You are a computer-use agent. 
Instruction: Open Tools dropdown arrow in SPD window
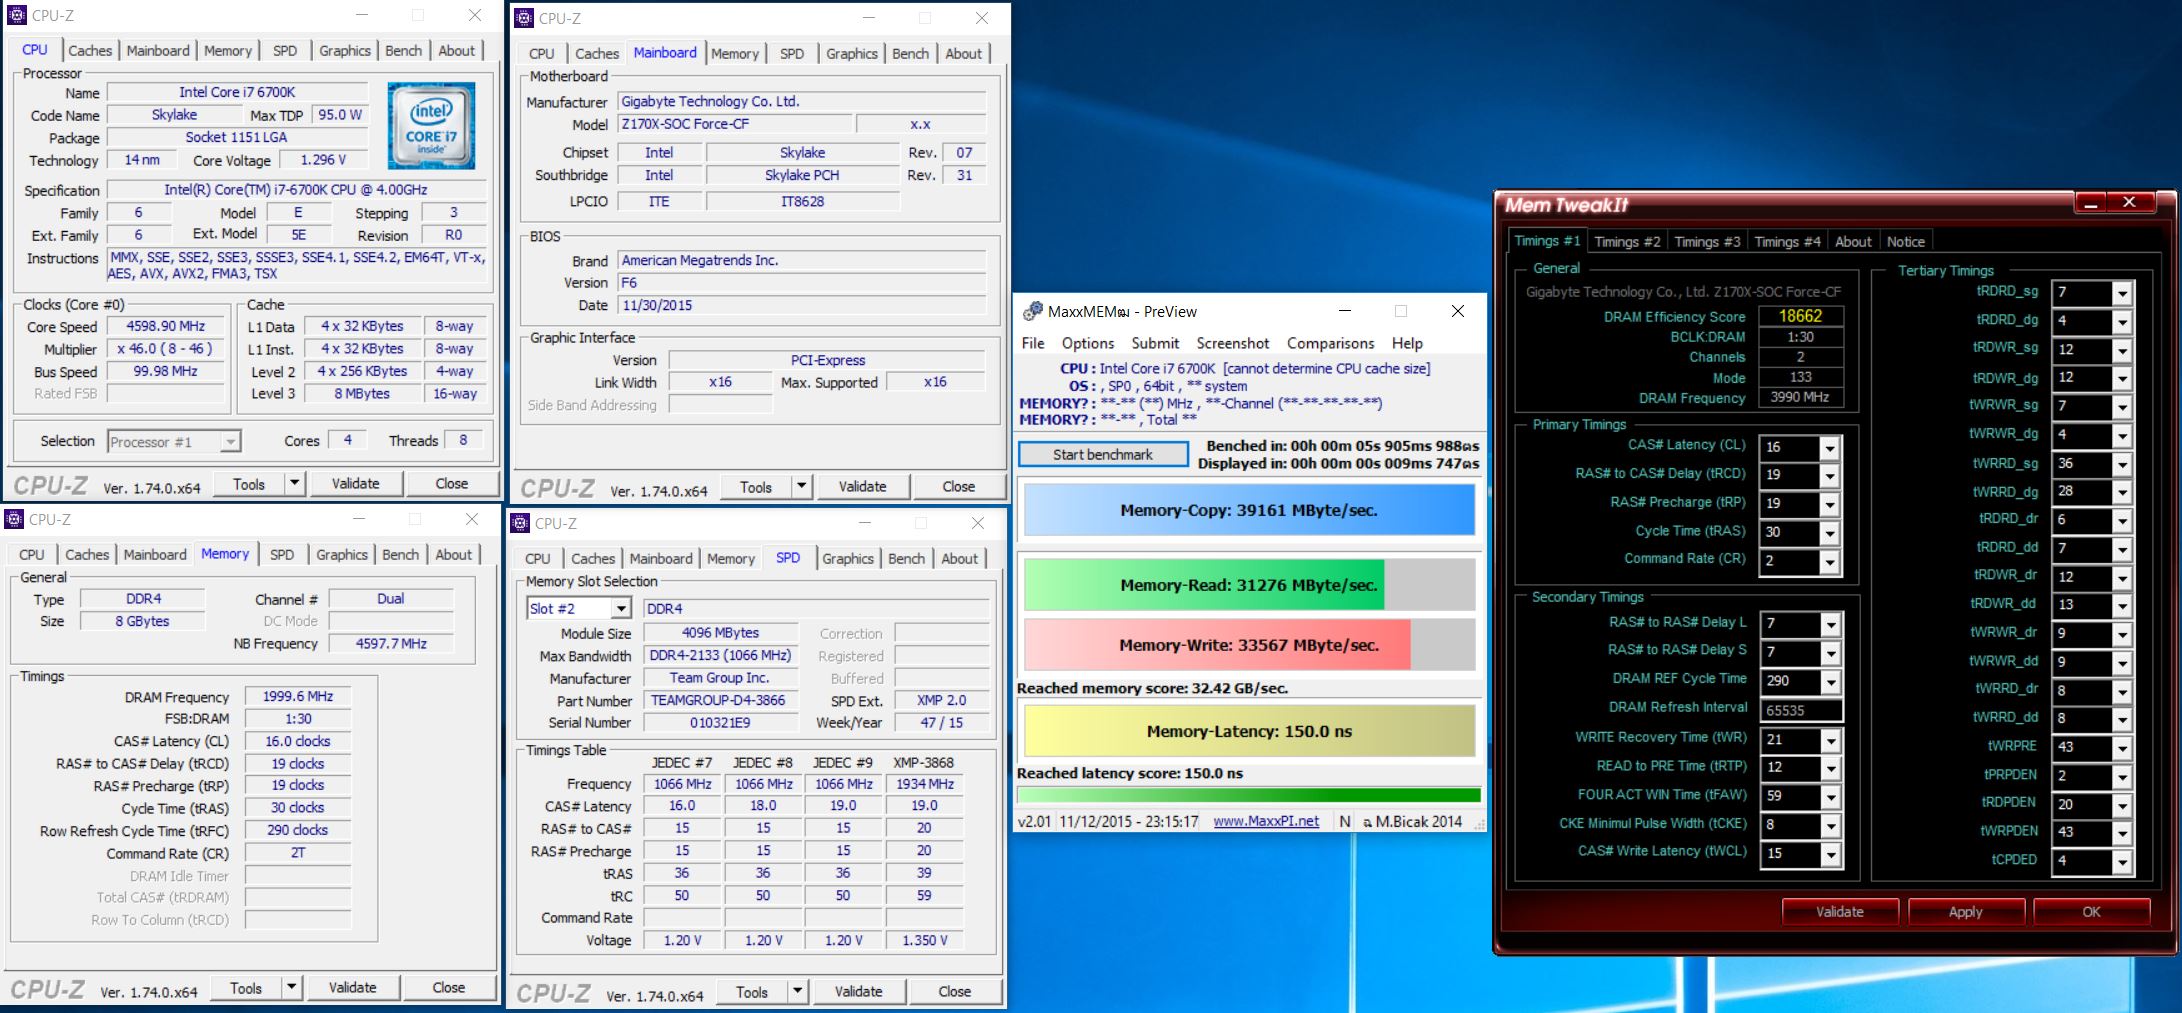pos(797,991)
